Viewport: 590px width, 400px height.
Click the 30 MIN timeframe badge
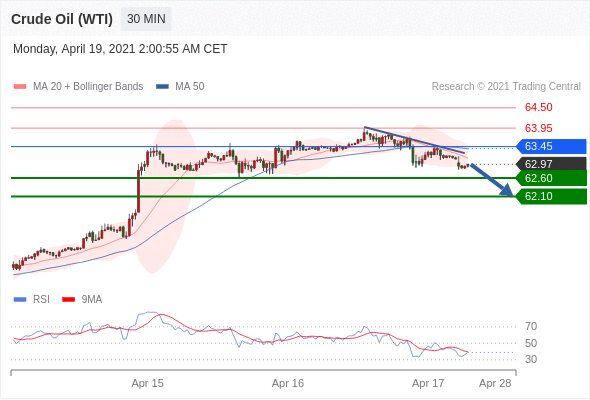pyautogui.click(x=146, y=19)
